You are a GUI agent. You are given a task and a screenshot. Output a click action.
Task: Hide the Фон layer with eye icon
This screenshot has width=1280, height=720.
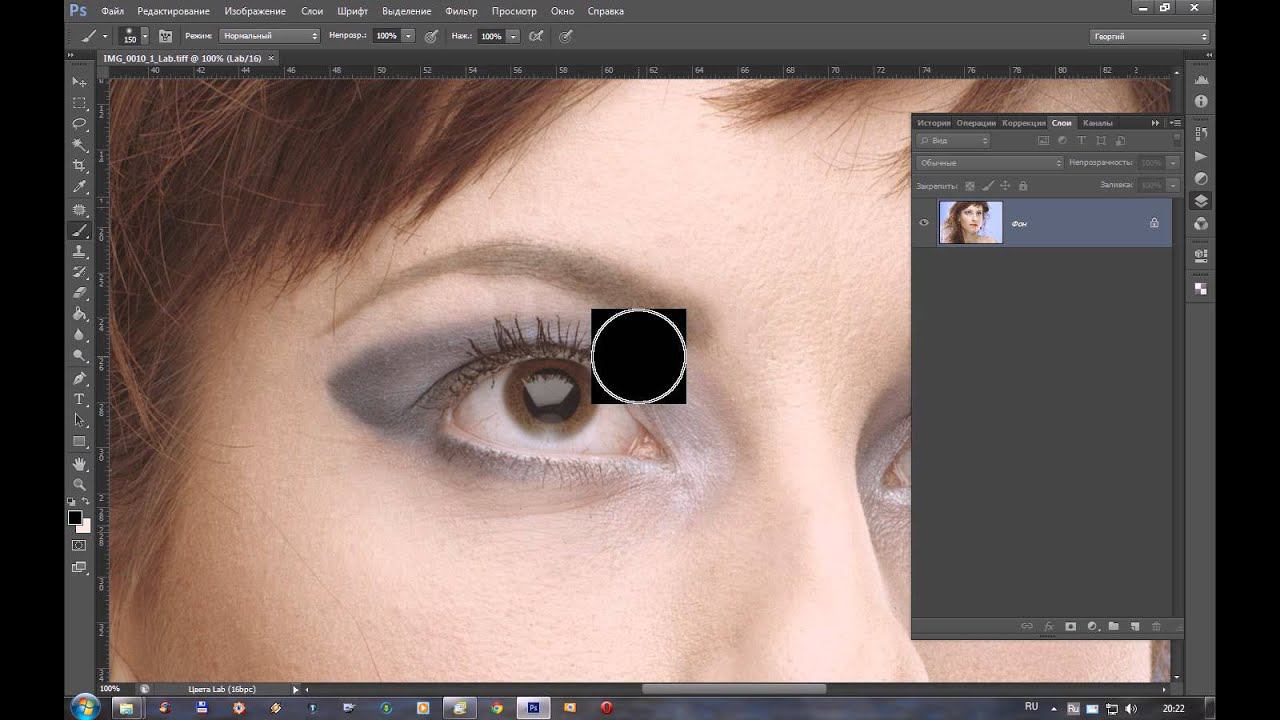pyautogui.click(x=924, y=223)
